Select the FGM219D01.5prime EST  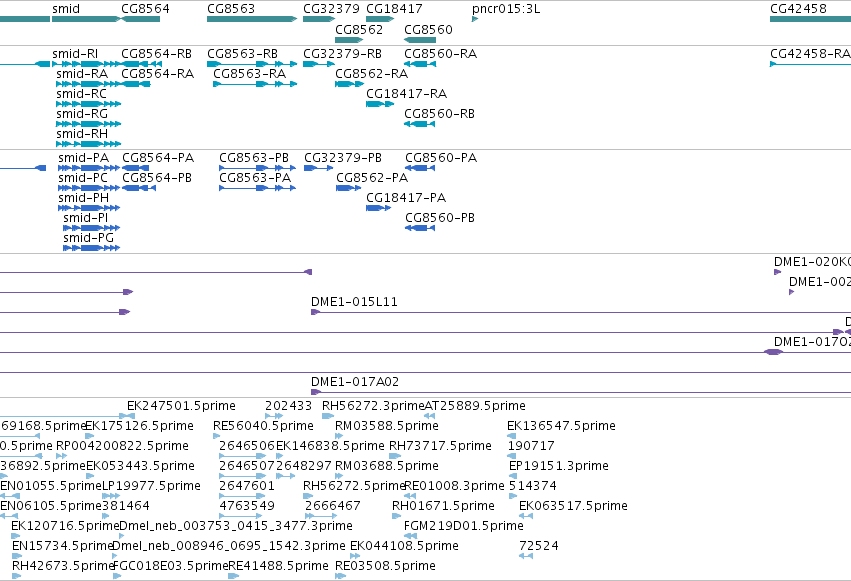pos(463,526)
